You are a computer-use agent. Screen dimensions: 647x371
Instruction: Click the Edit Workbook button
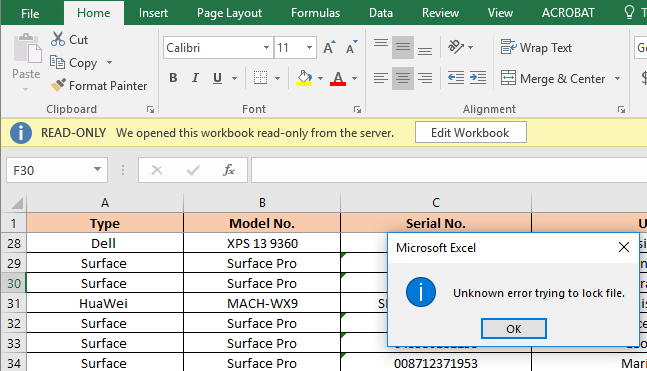click(470, 132)
